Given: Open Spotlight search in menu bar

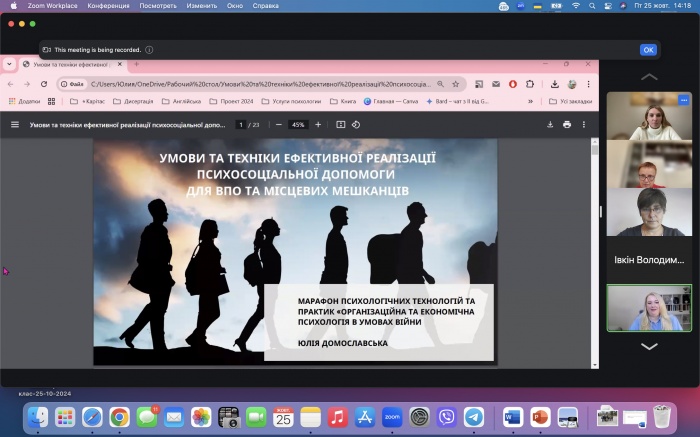Looking at the screenshot, I should 592,6.
